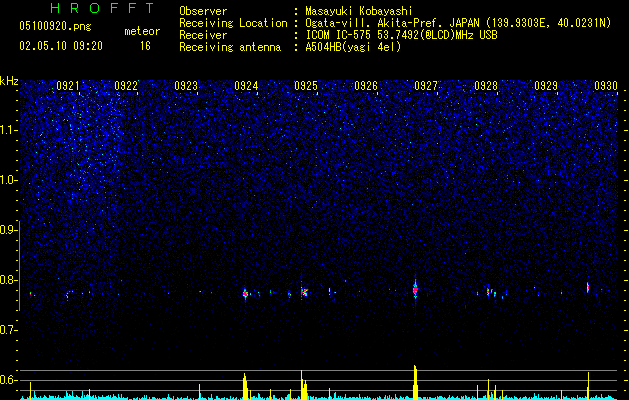This screenshot has height=400, width=629.
Task: Click the strong meteor echo near 0927
Action: [415, 289]
